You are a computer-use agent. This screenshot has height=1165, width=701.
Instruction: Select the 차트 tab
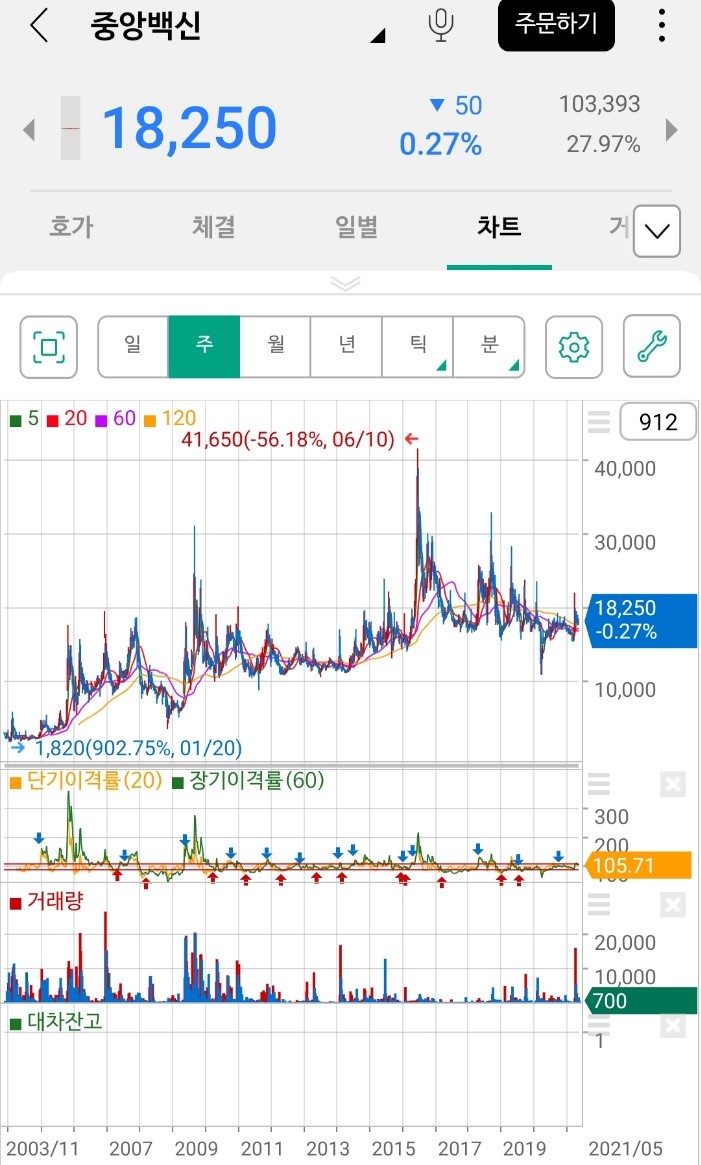click(x=499, y=227)
